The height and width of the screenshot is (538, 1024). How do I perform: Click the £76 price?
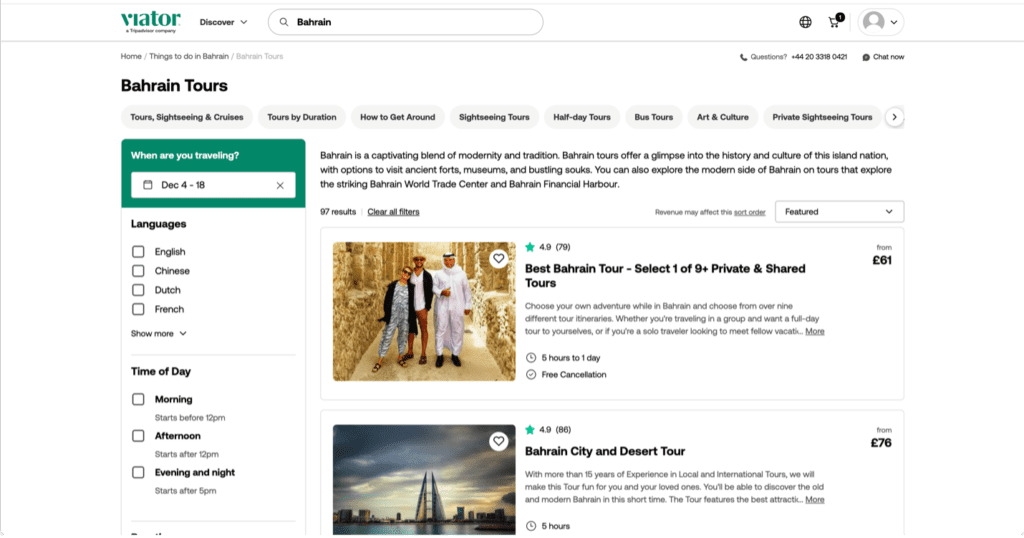point(881,443)
